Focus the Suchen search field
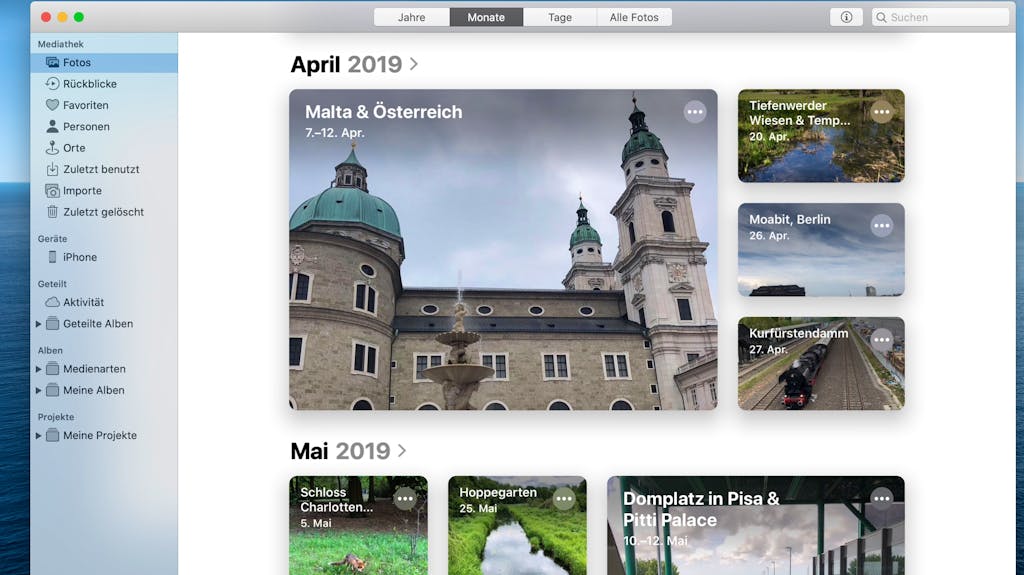Image resolution: width=1024 pixels, height=575 pixels. tap(940, 18)
